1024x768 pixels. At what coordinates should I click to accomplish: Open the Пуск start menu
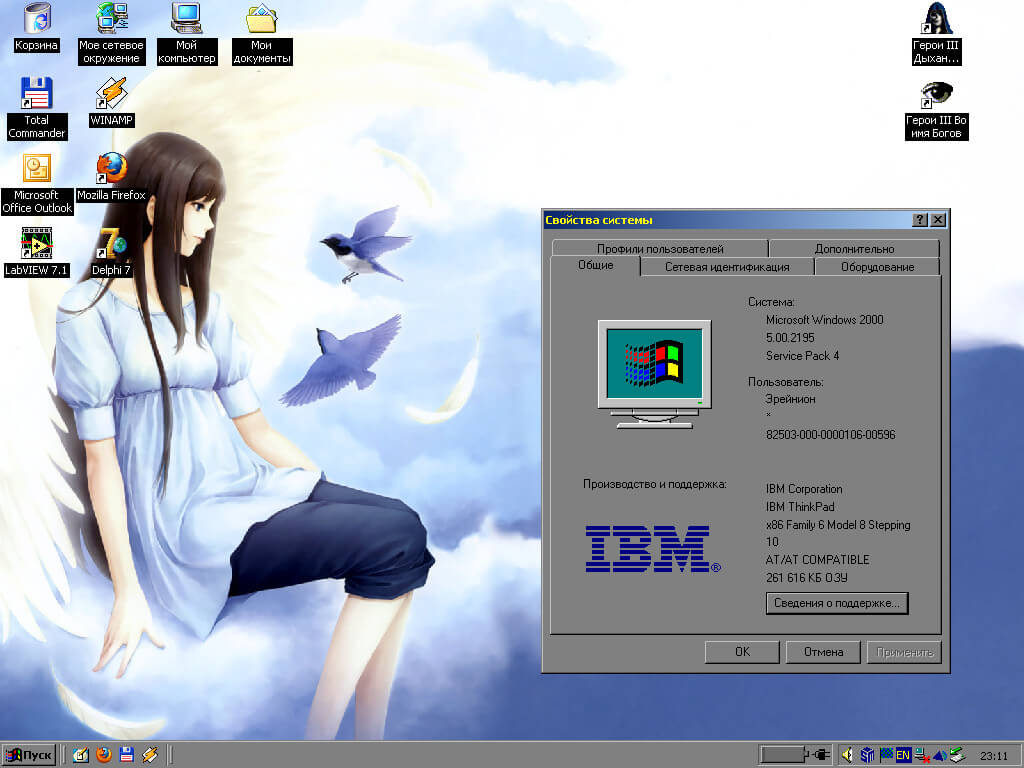tap(29, 755)
